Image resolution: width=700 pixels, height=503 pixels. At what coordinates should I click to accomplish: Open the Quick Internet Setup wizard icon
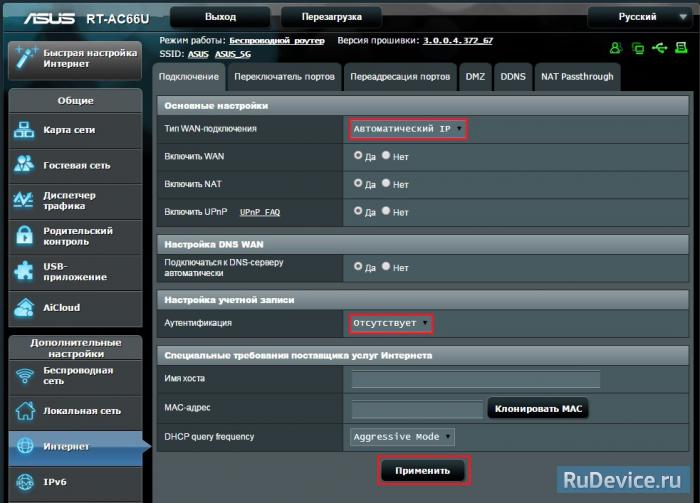coord(26,58)
